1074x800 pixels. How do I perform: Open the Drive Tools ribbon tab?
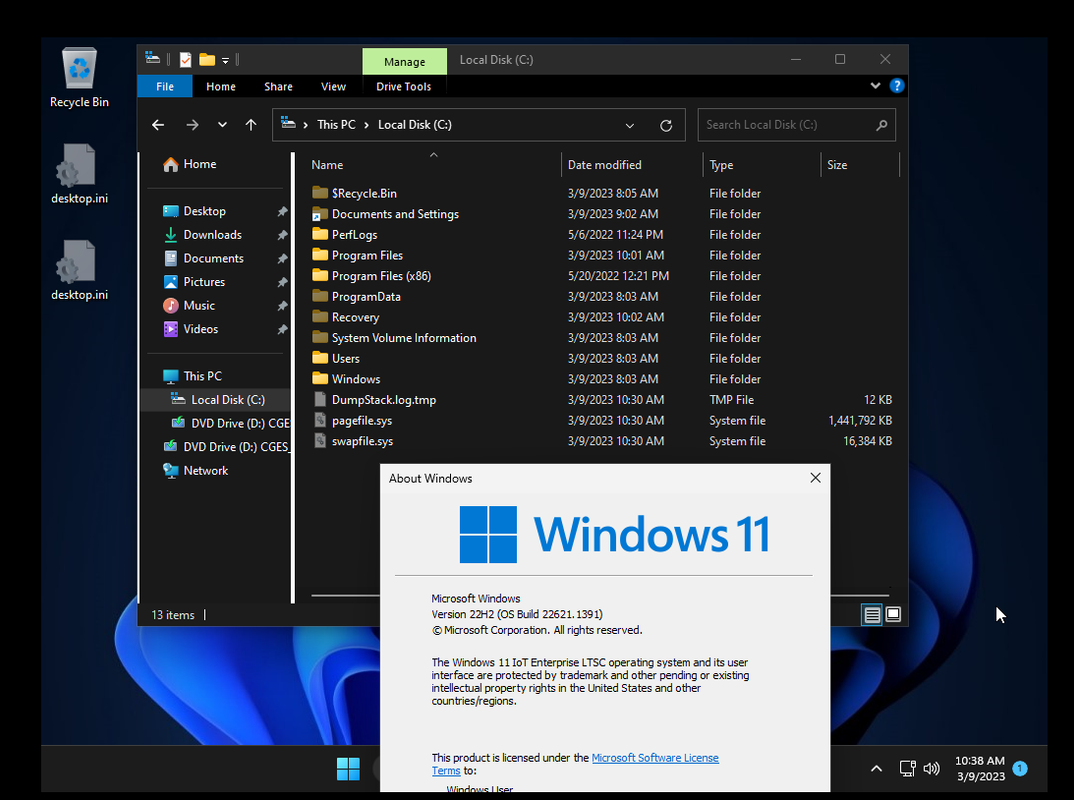tap(403, 86)
